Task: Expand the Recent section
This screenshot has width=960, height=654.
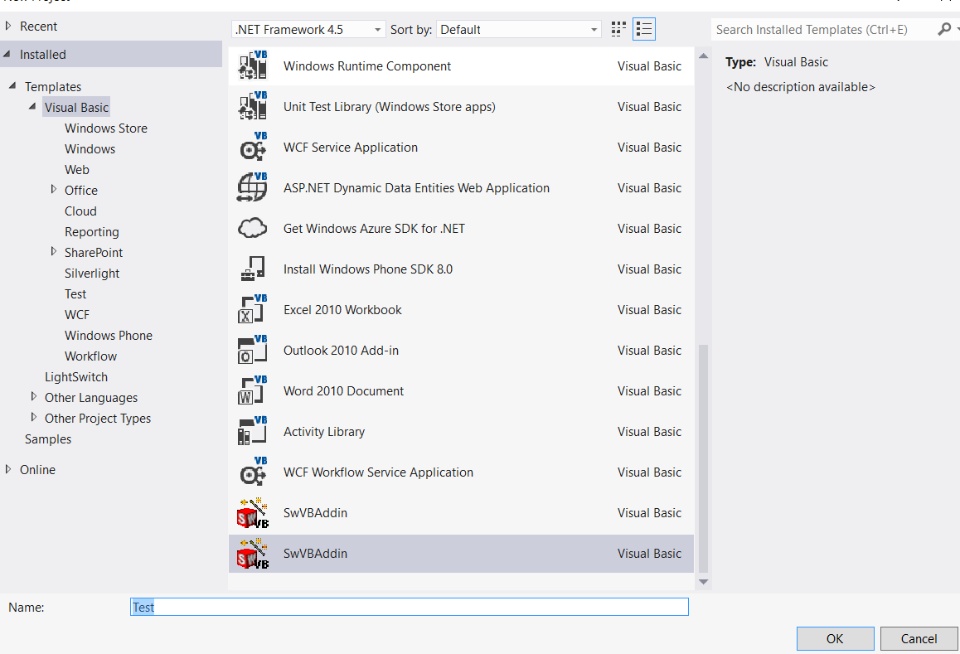Action: coord(8,26)
